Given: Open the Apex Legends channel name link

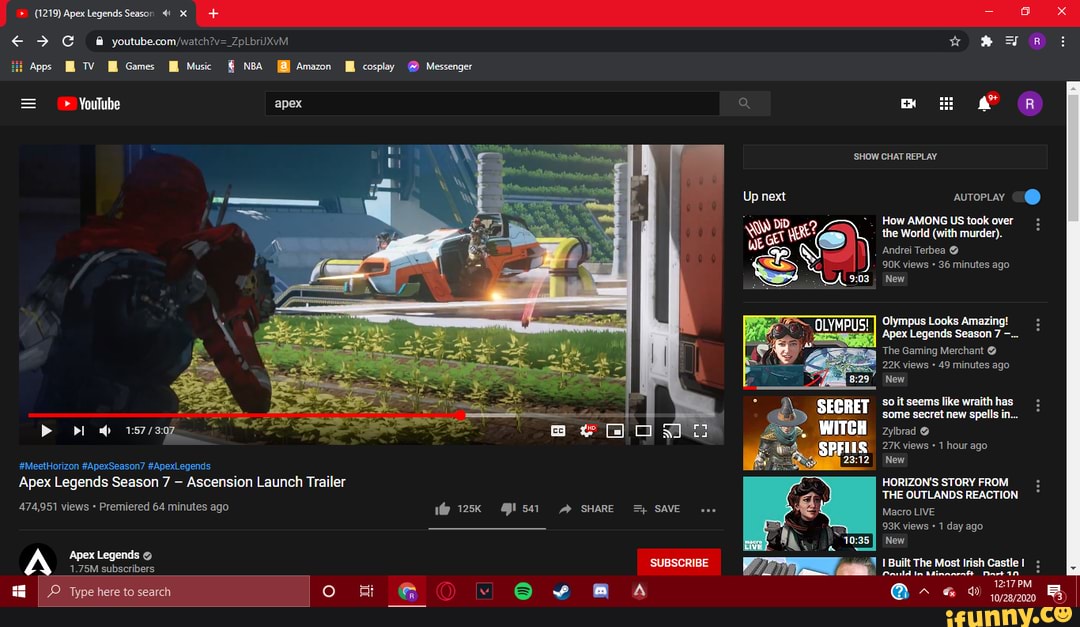Looking at the screenshot, I should click(x=104, y=555).
